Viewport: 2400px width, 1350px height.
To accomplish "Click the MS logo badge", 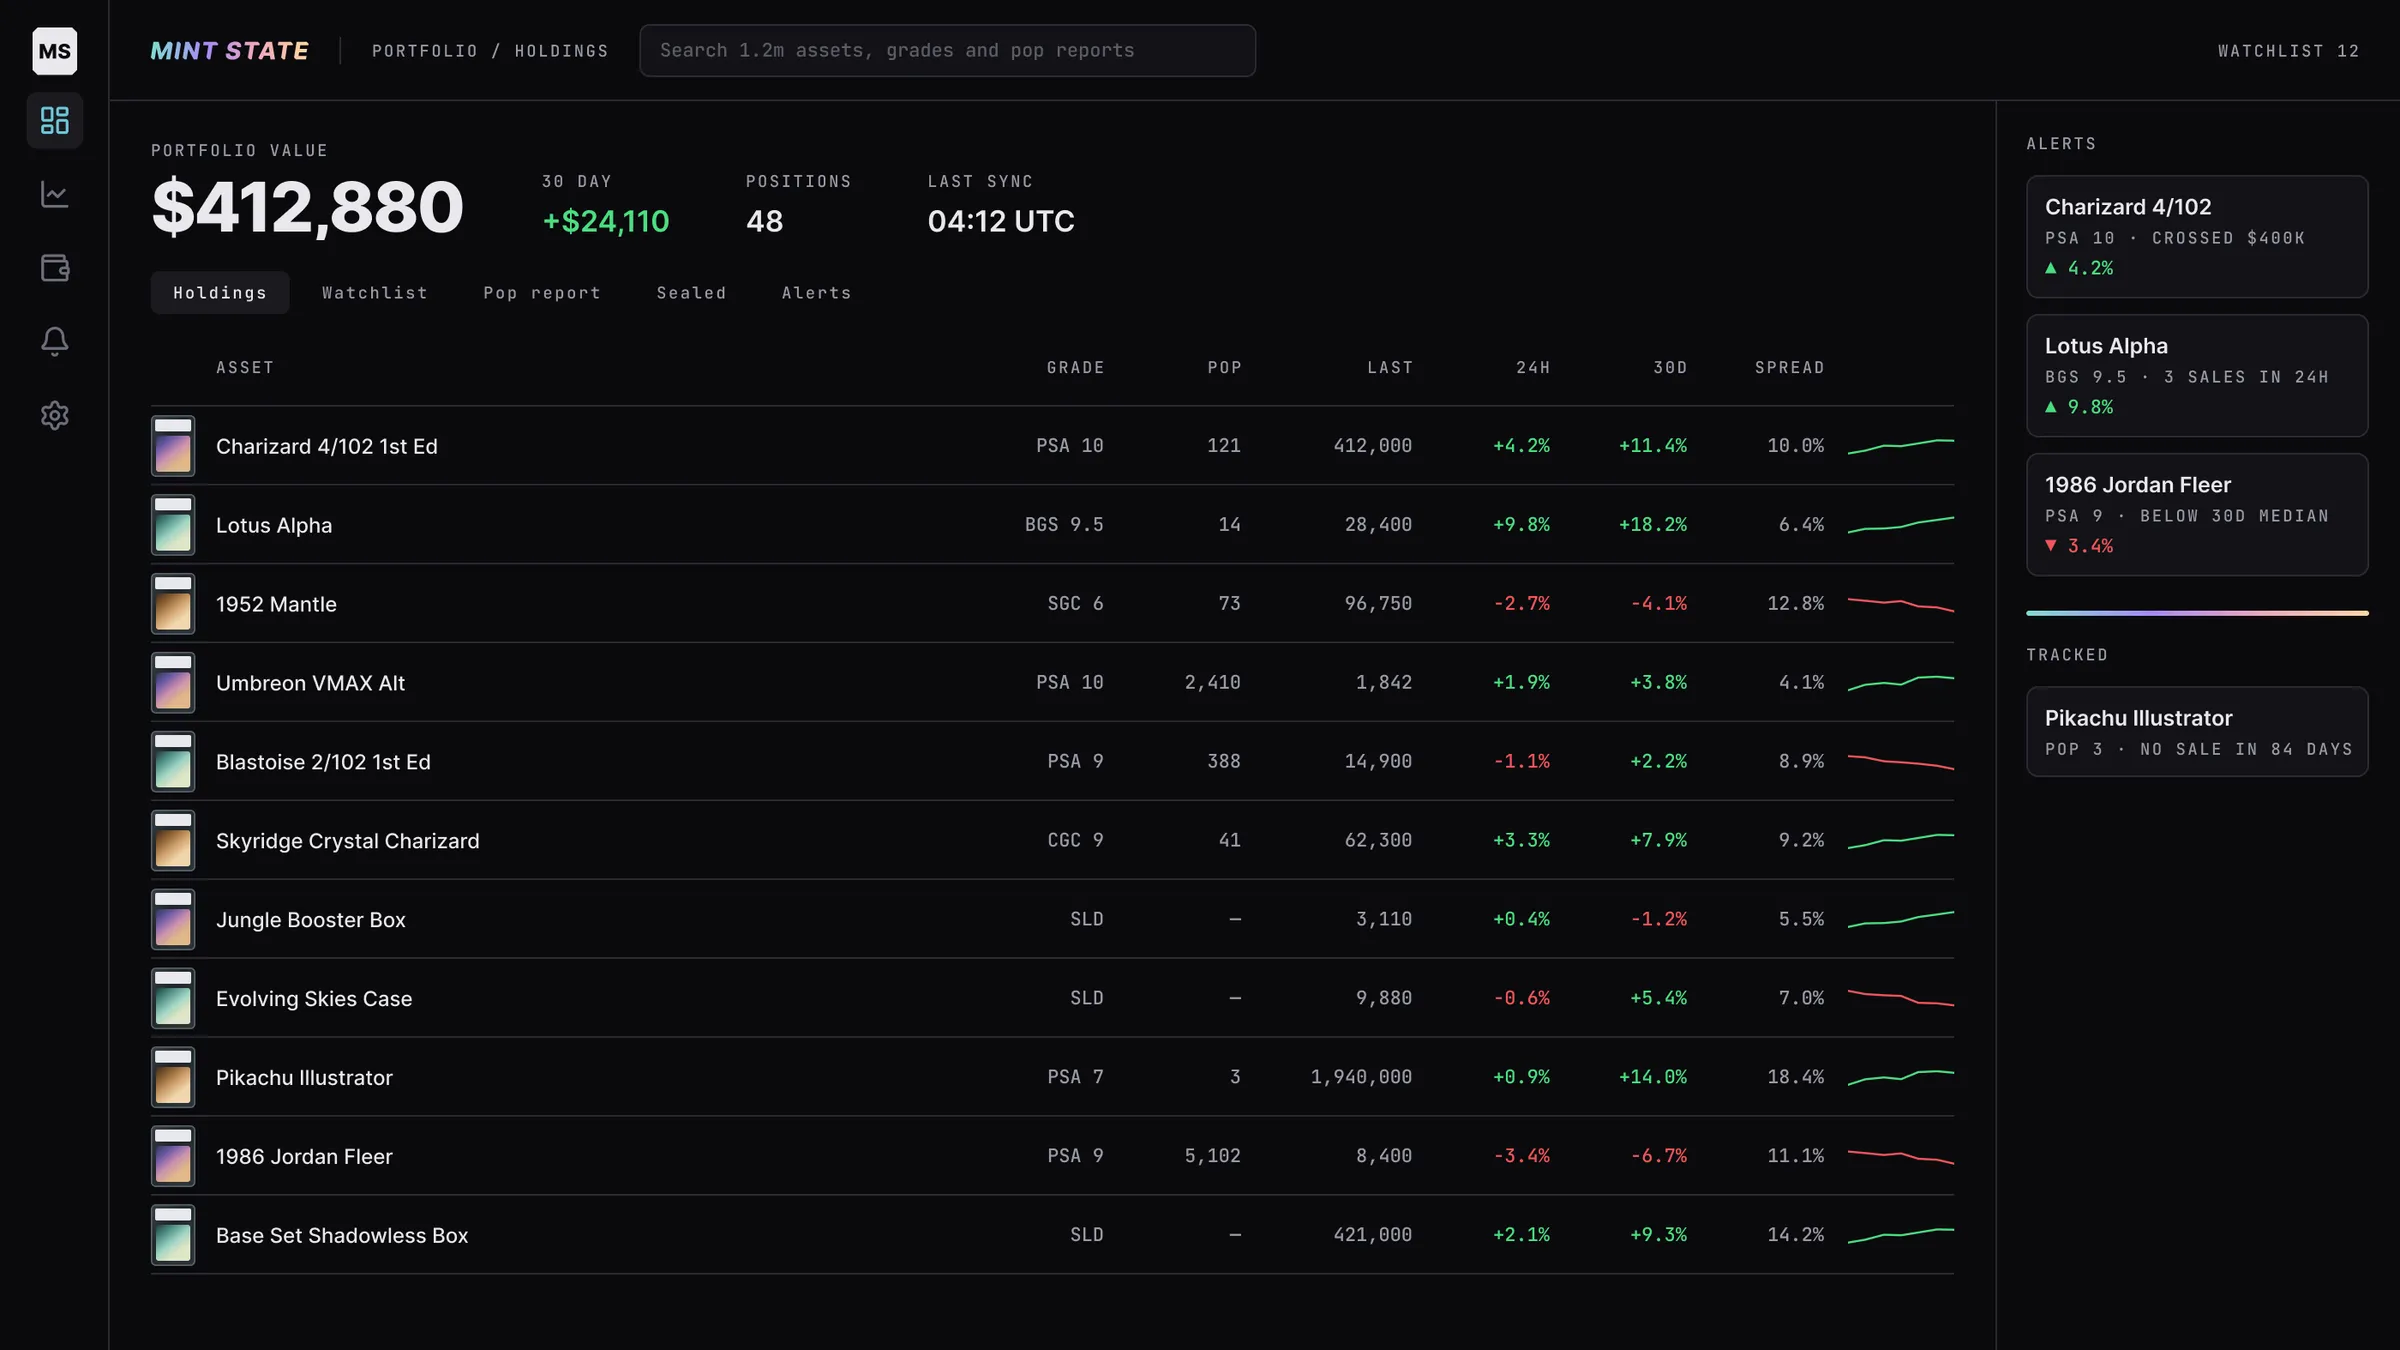I will [x=55, y=51].
